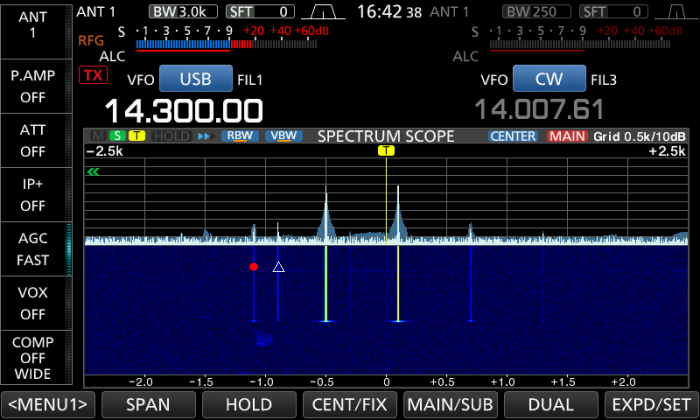The image size is (700, 420).
Task: Tap the main frequency 14.300.00
Action: tap(184, 110)
